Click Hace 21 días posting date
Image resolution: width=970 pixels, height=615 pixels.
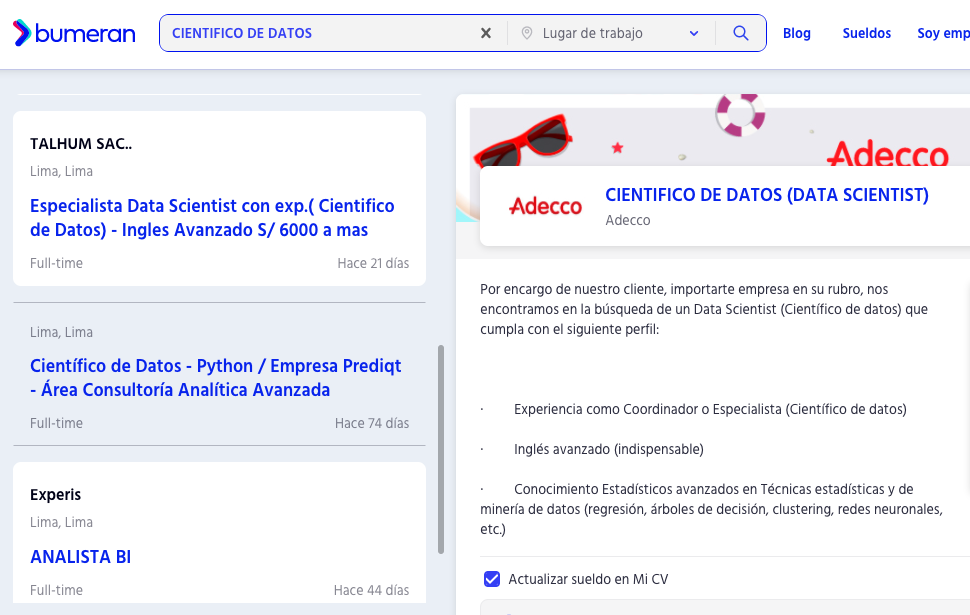coord(373,264)
